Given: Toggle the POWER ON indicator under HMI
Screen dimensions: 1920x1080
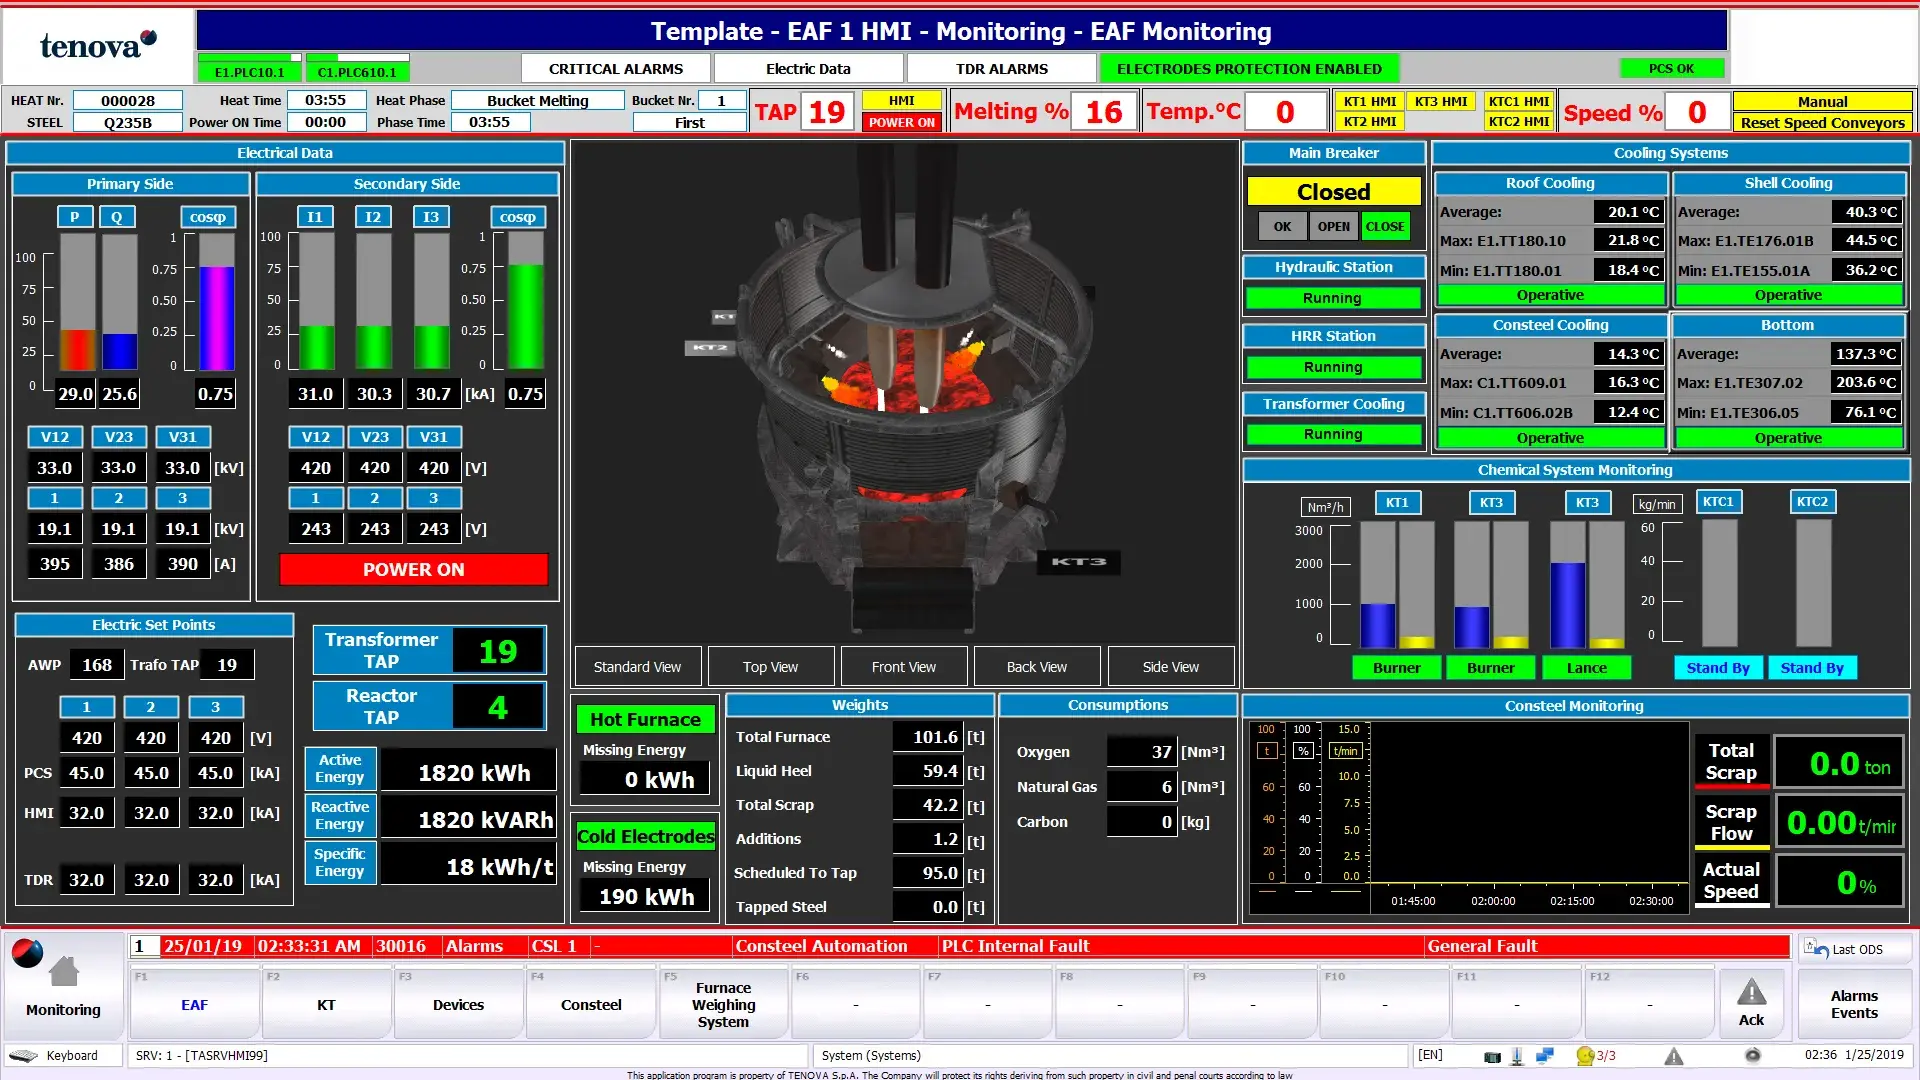Looking at the screenshot, I should pyautogui.click(x=902, y=123).
